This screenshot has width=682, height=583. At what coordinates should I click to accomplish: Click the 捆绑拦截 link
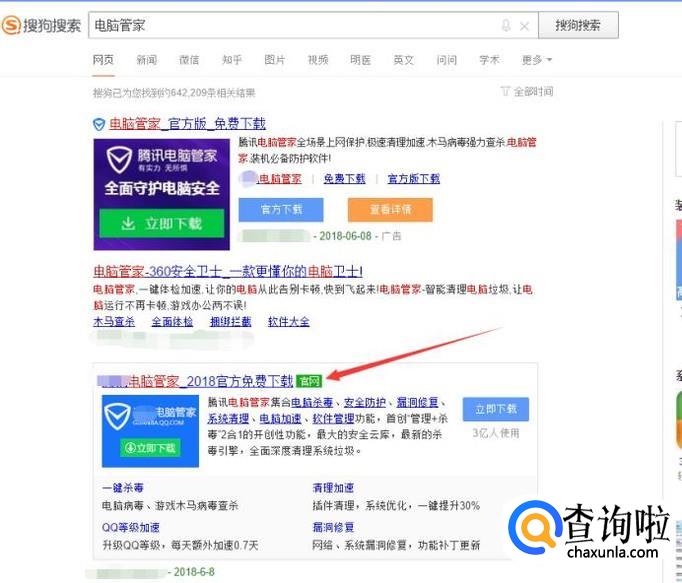click(231, 322)
